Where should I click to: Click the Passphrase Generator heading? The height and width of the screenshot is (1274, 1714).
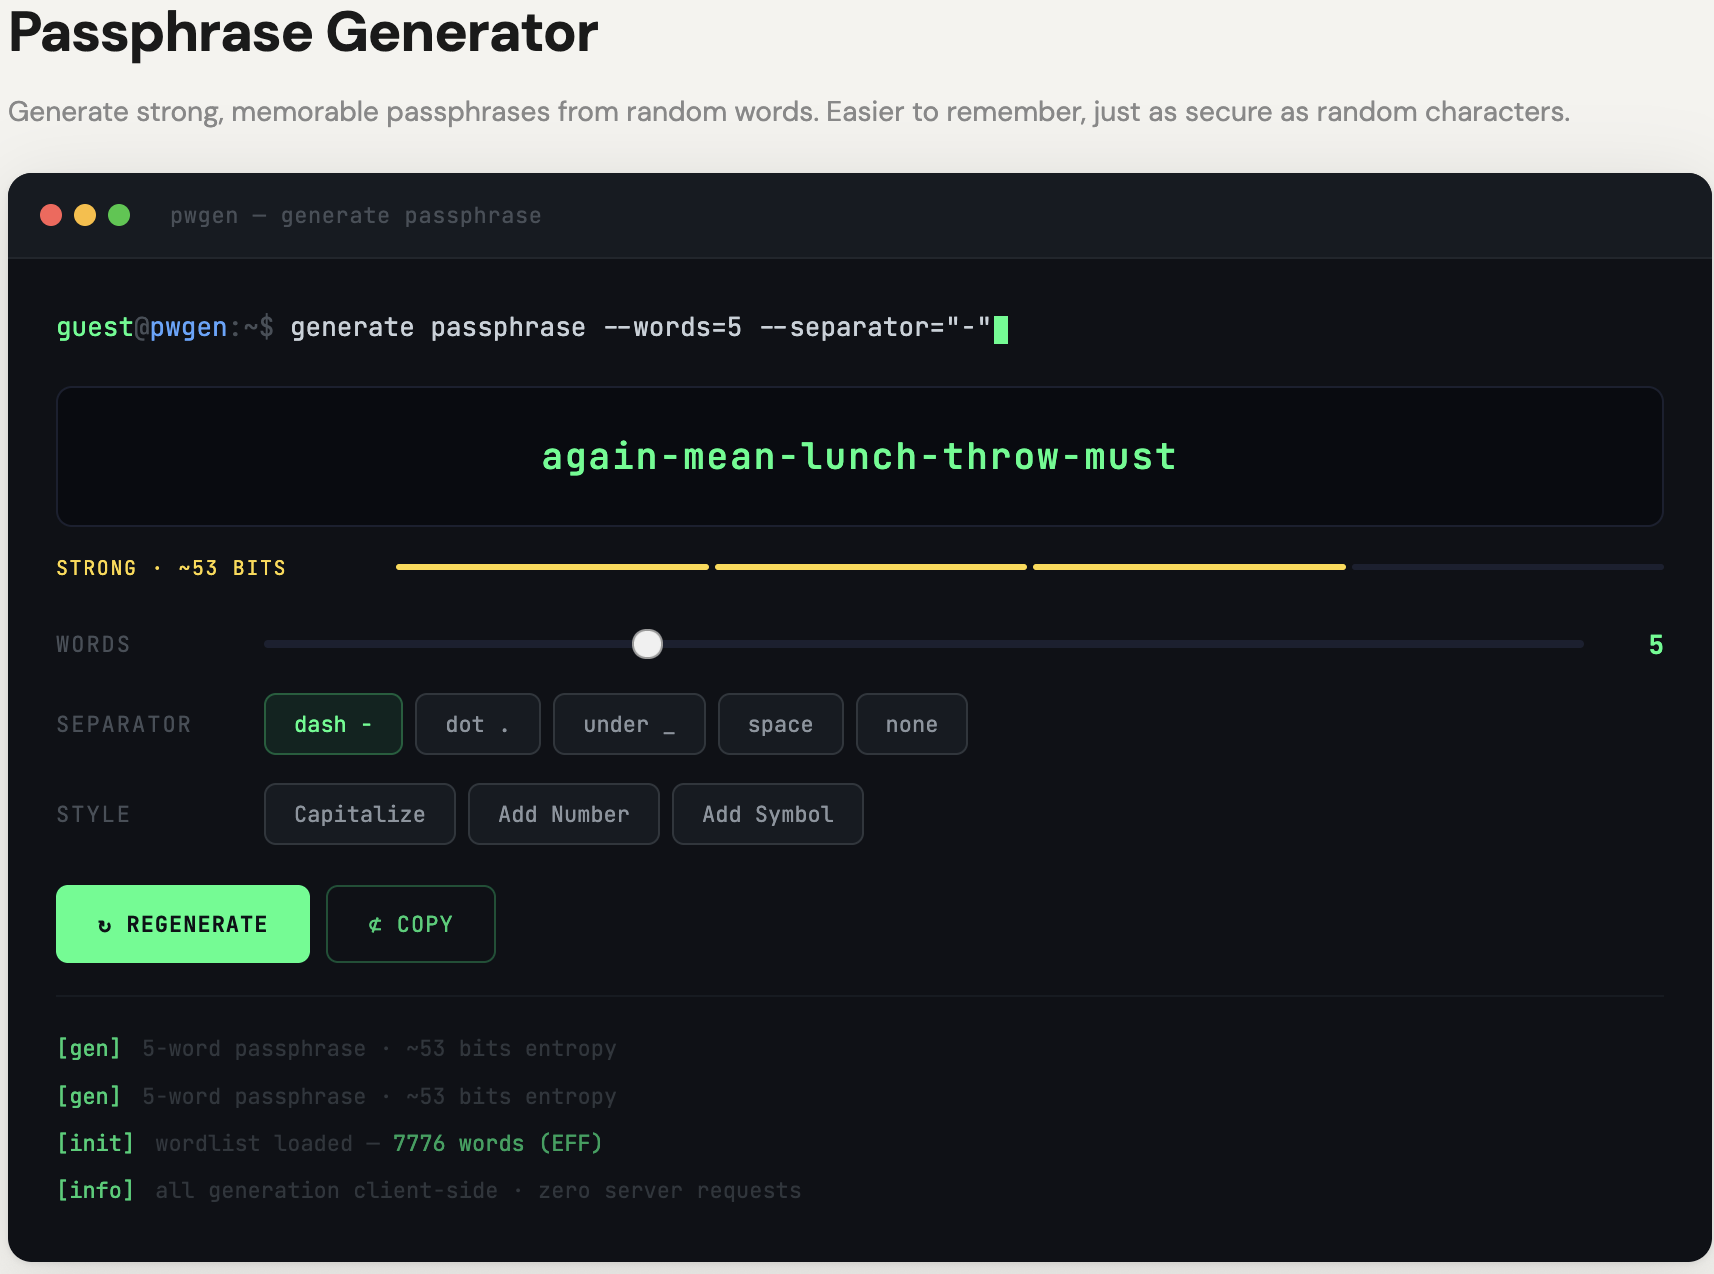coord(303,32)
